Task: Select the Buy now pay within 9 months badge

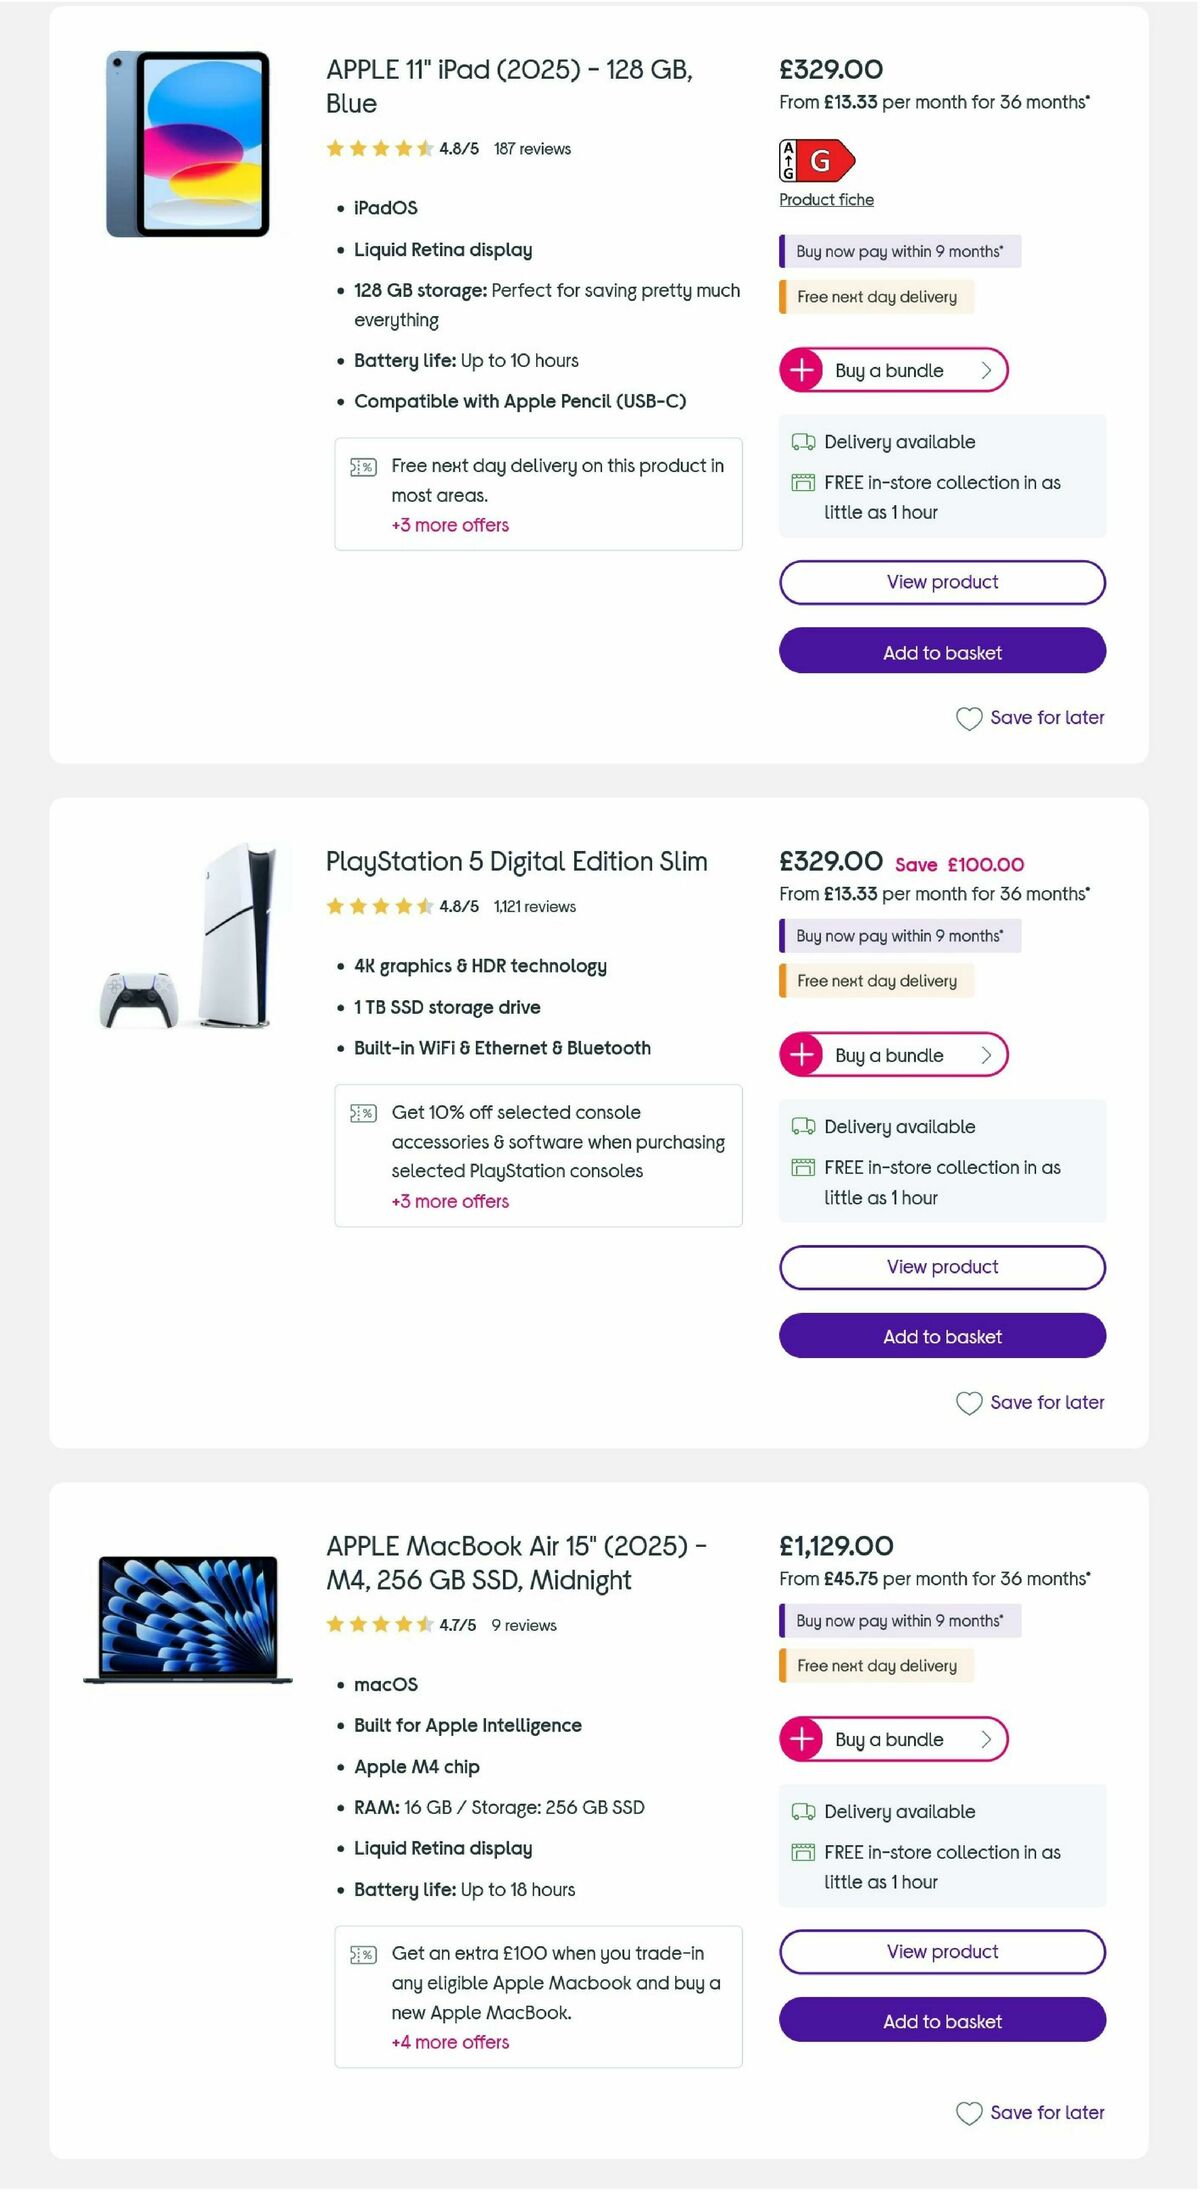Action: [898, 251]
